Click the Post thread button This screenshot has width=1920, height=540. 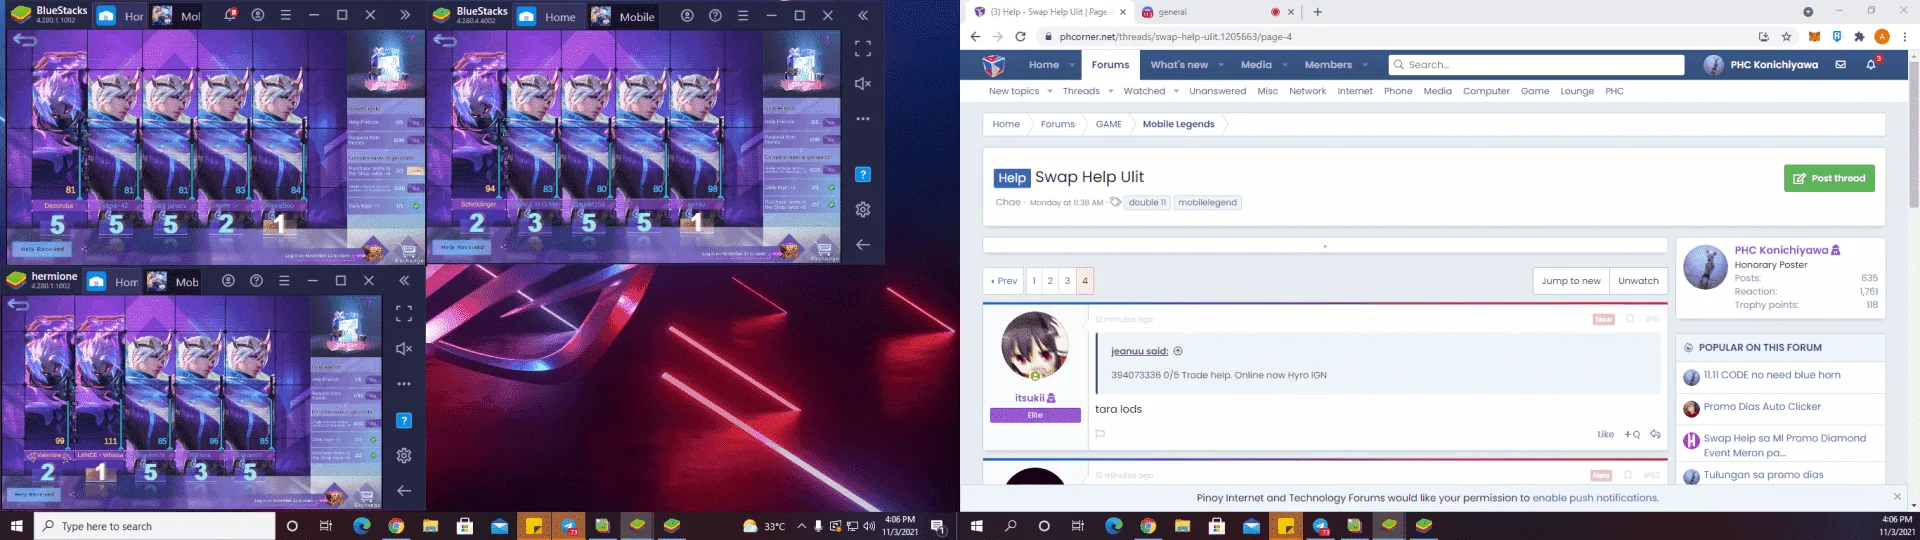click(x=1829, y=178)
